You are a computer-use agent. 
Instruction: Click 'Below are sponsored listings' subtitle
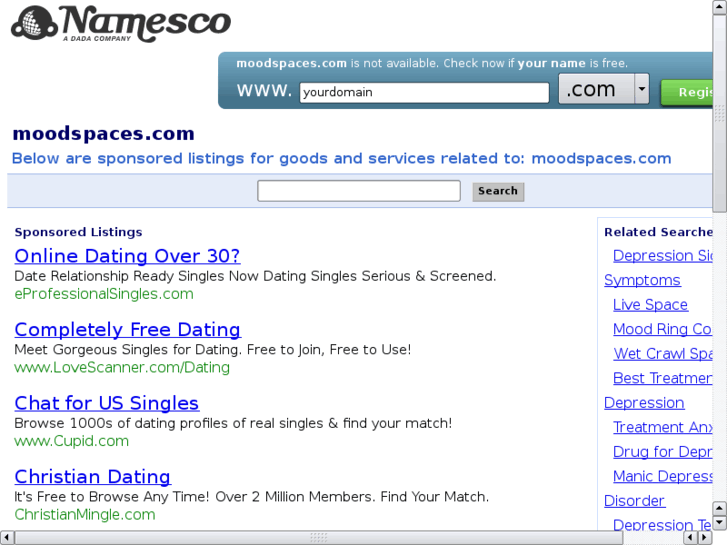tap(341, 159)
